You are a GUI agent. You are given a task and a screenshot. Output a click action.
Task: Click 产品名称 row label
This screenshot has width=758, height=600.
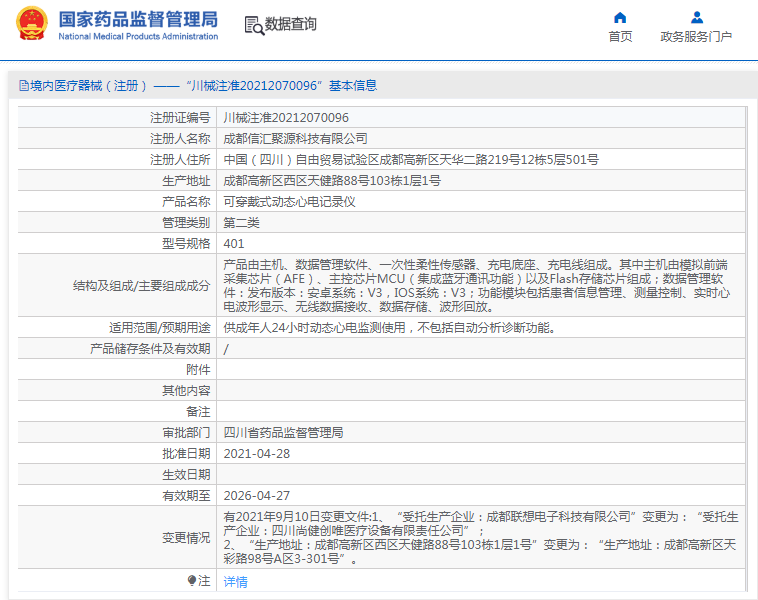186,202
